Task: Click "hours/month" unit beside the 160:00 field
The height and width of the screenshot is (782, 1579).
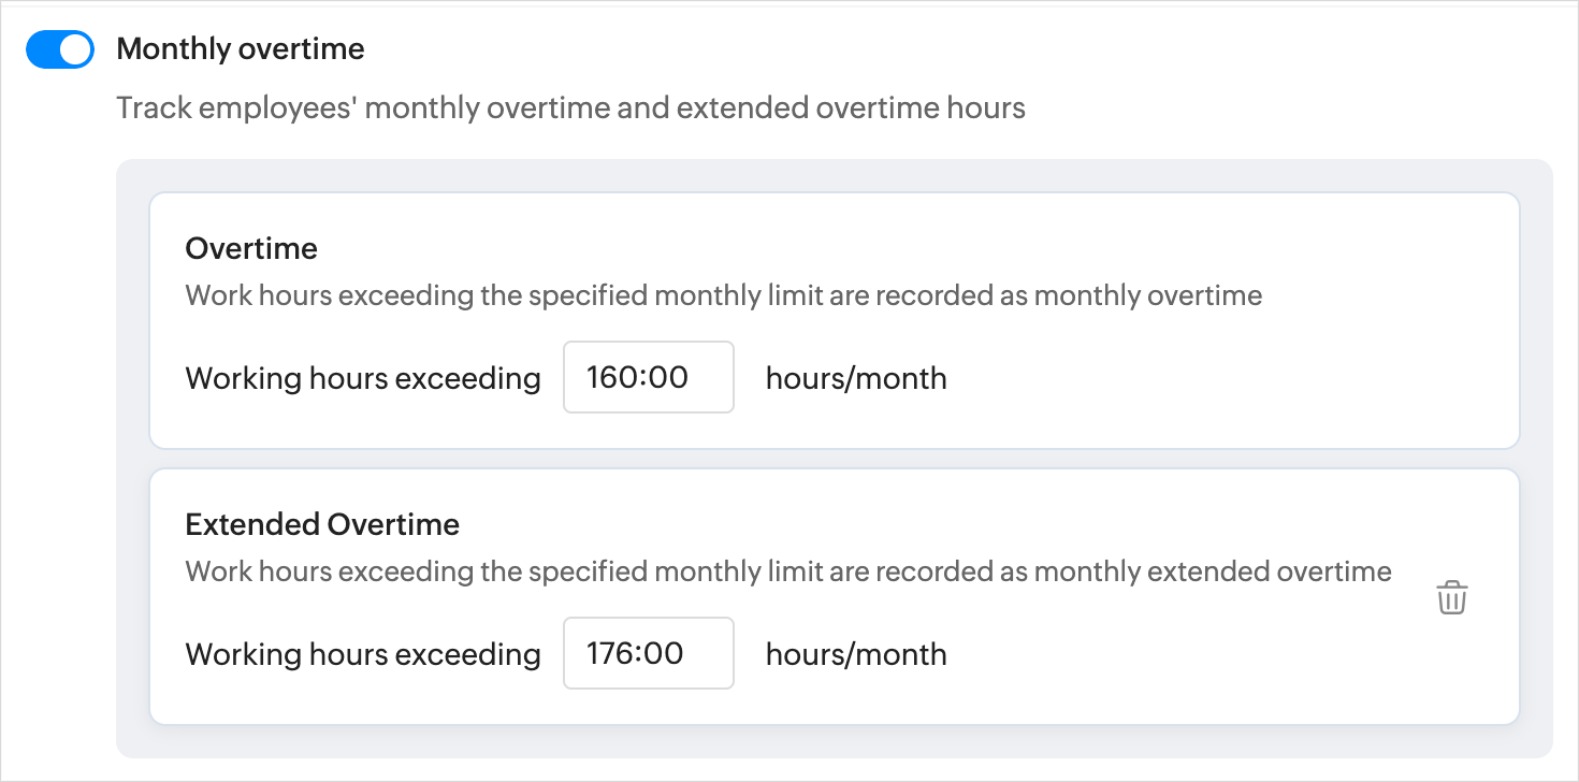Action: point(856,378)
